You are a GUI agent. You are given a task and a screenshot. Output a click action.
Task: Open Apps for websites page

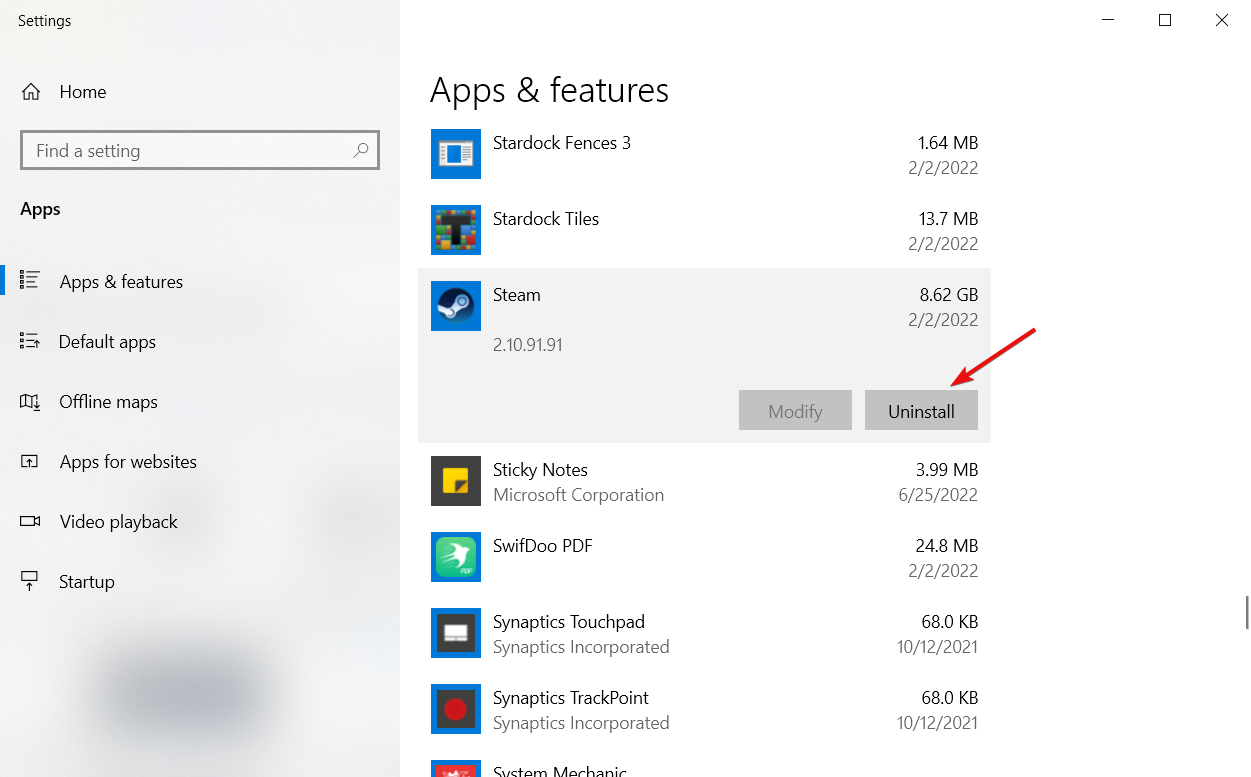click(x=200, y=462)
